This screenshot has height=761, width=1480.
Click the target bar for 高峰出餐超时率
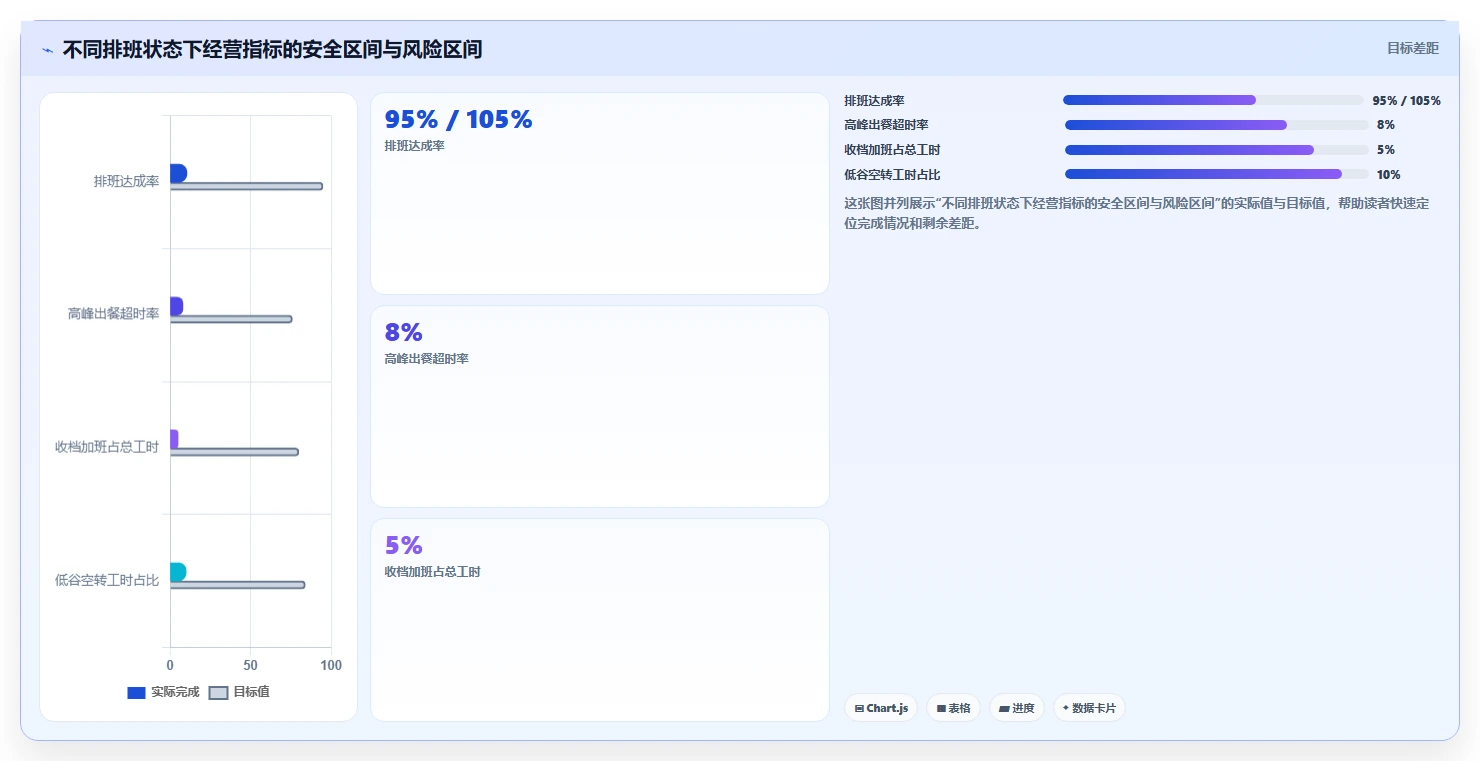point(231,319)
